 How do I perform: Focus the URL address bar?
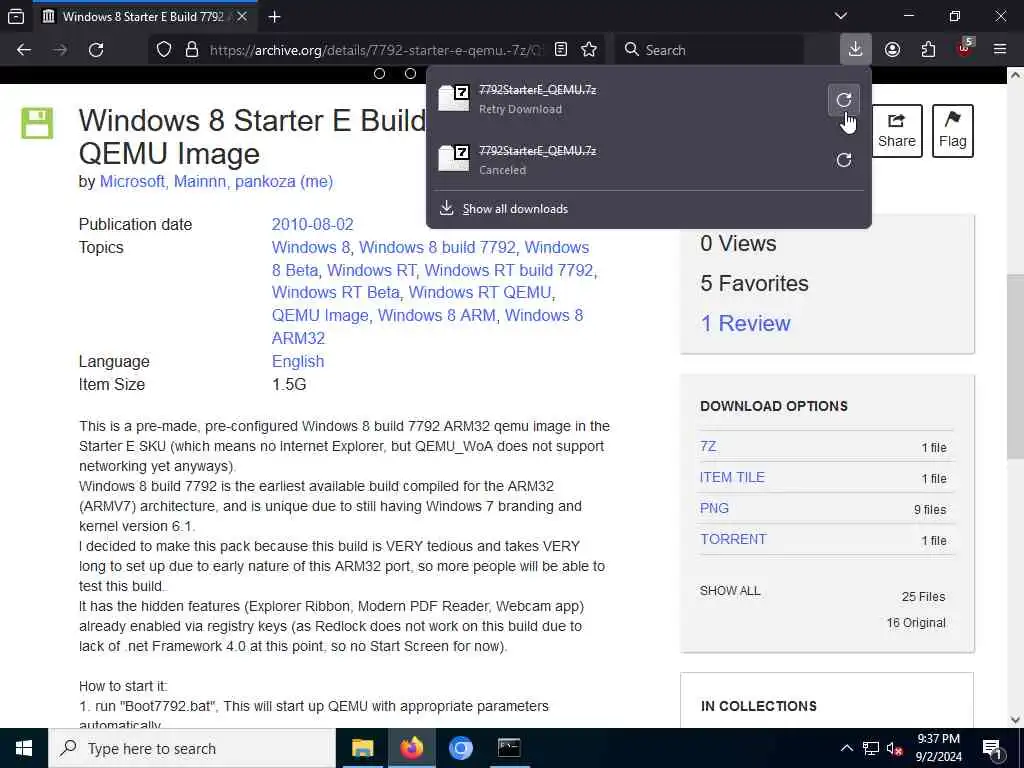[374, 50]
